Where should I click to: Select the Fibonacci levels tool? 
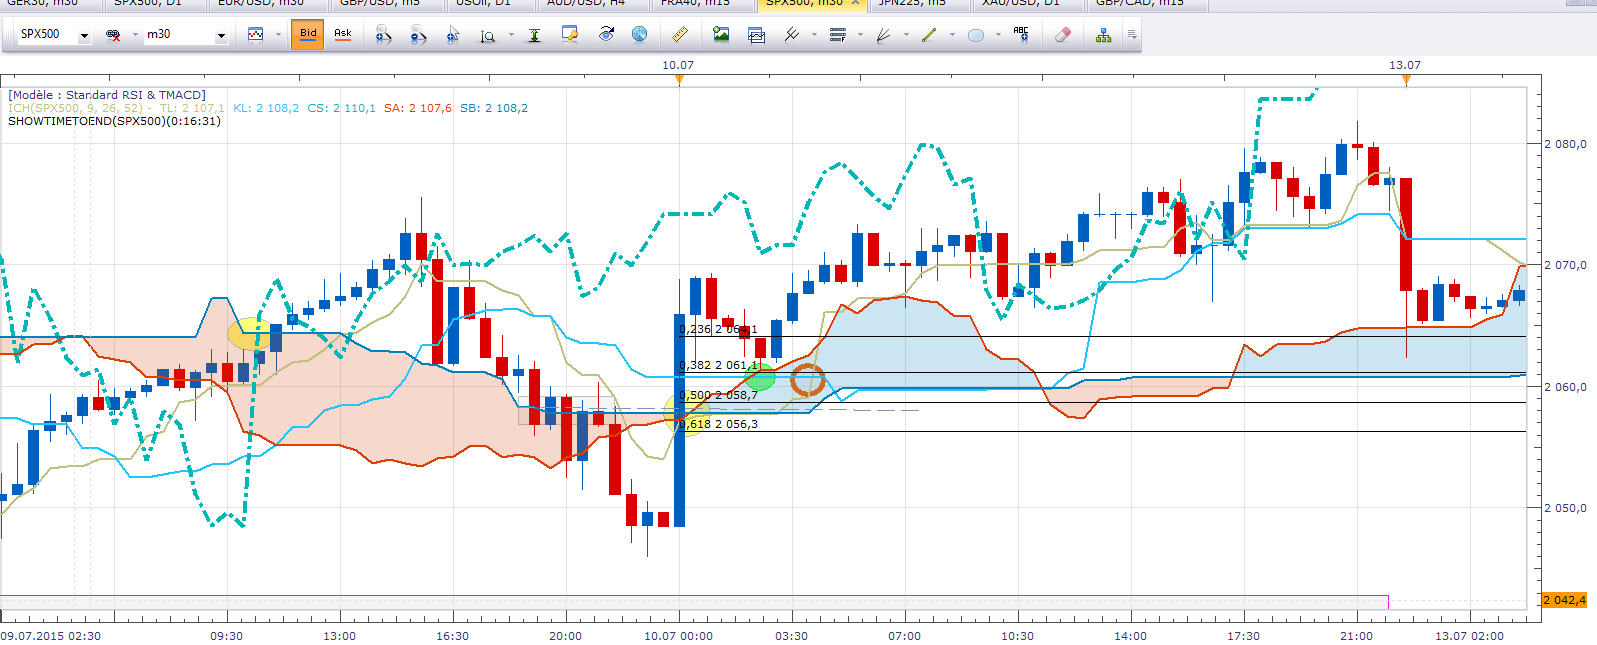(x=838, y=35)
